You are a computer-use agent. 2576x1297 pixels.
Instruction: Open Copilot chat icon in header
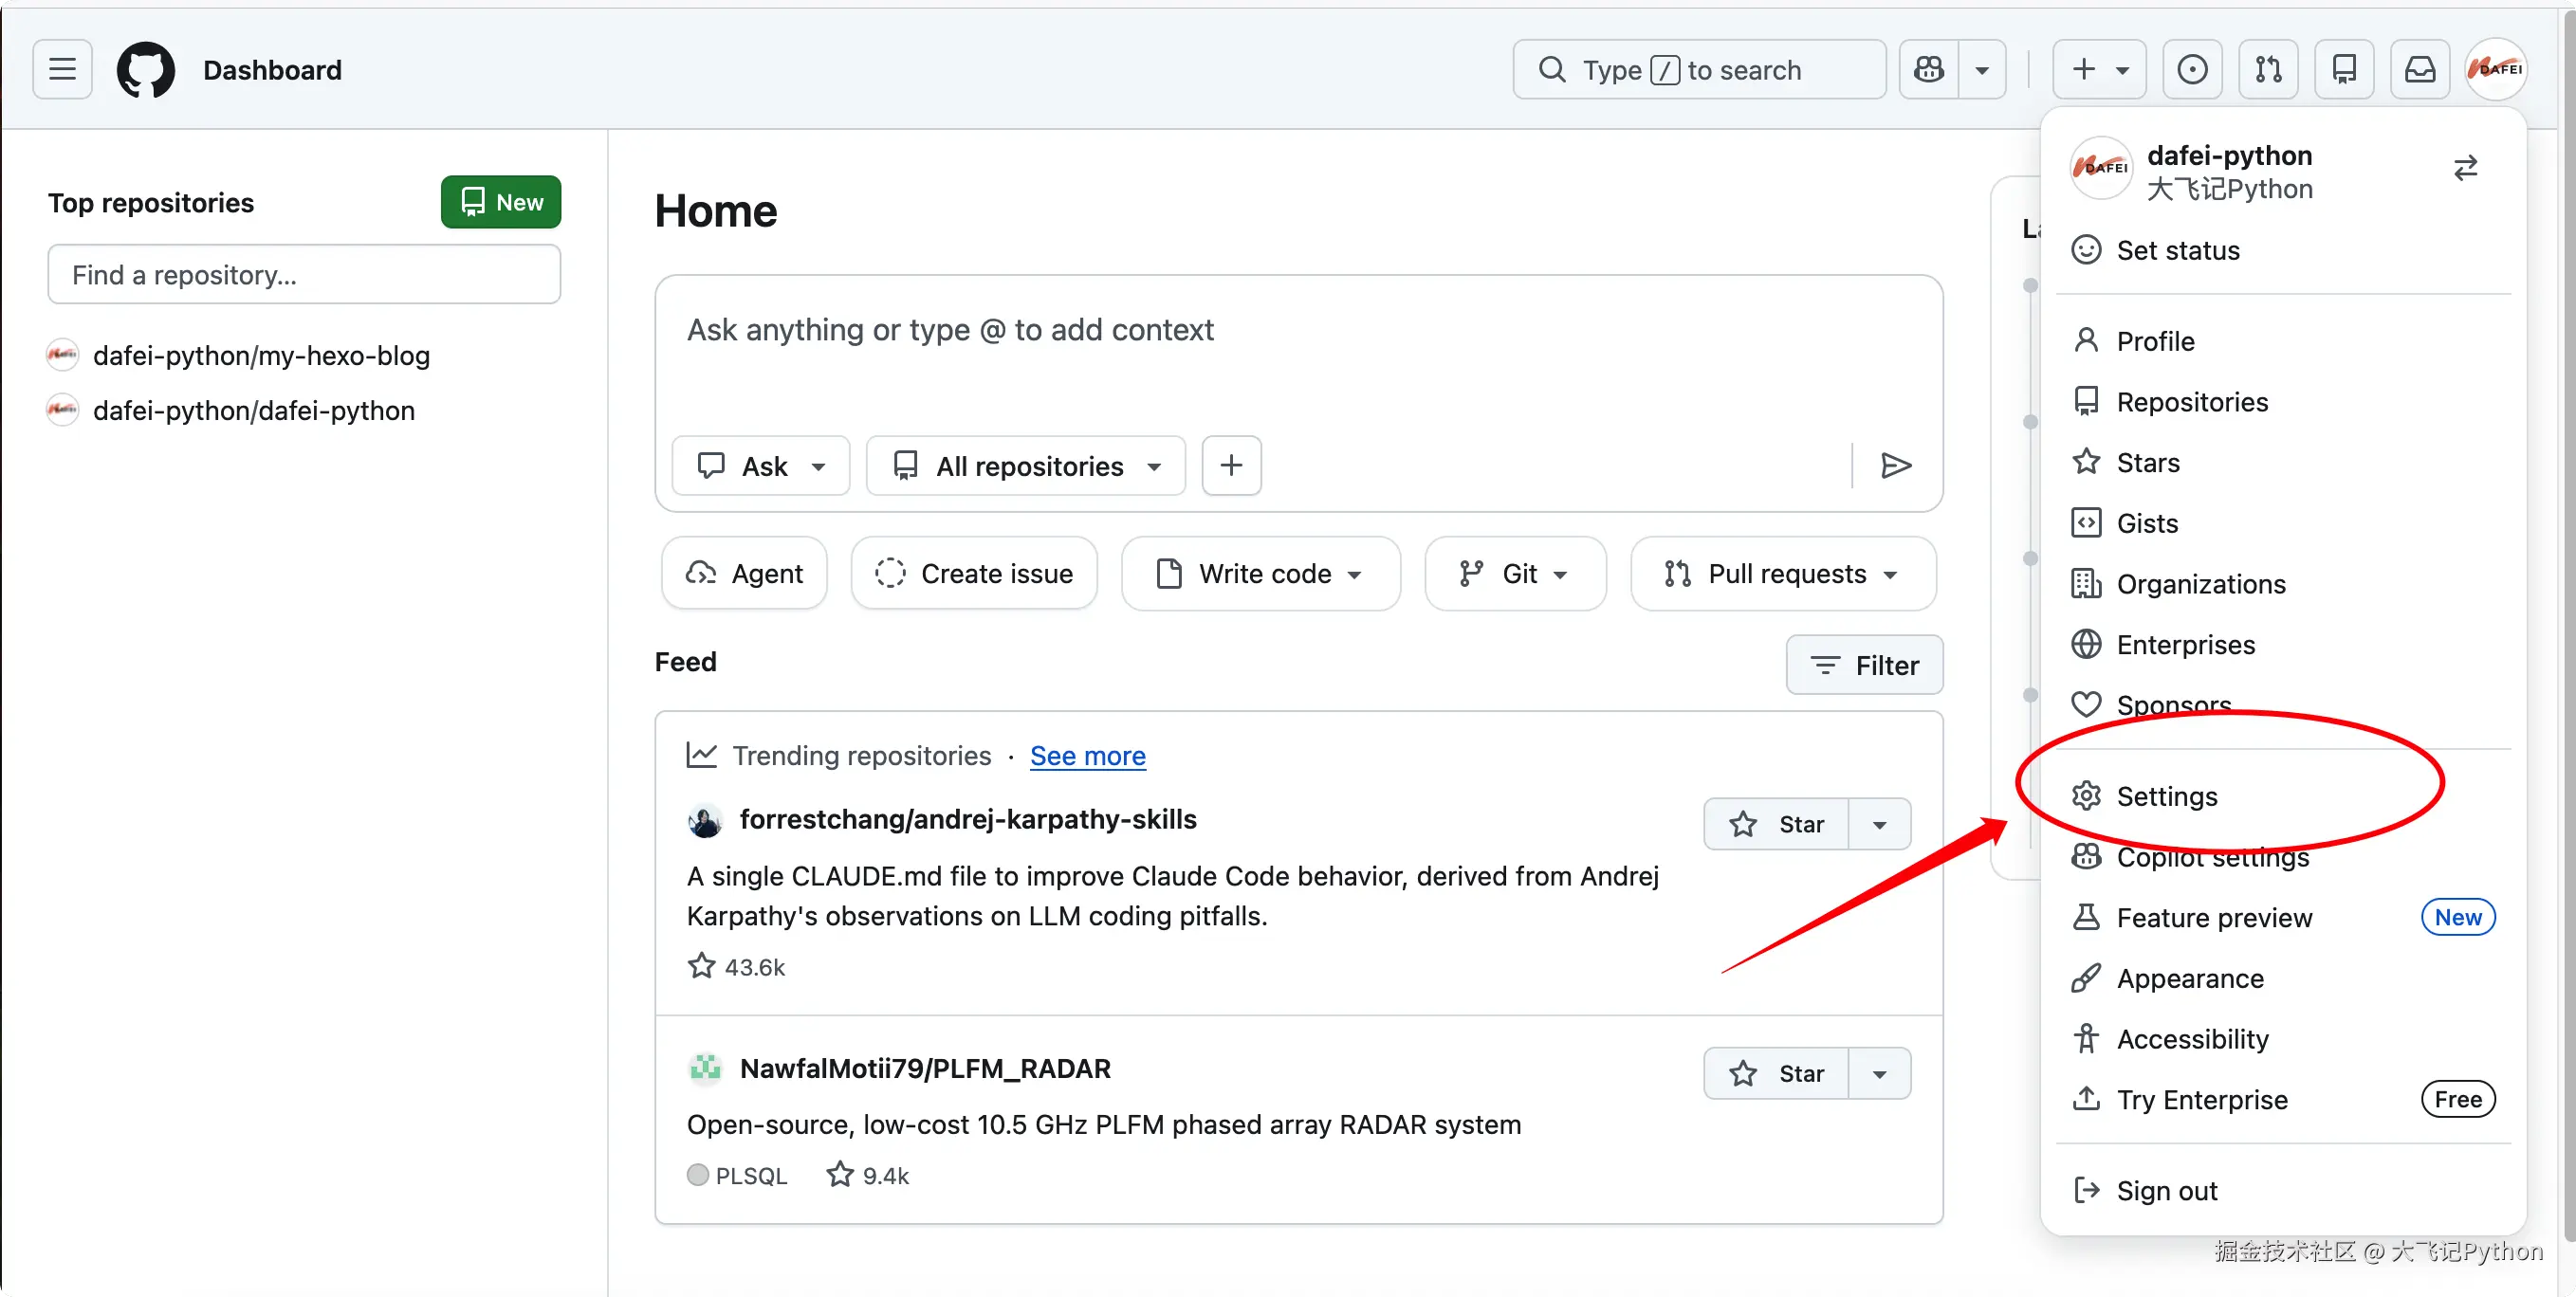tap(1928, 69)
